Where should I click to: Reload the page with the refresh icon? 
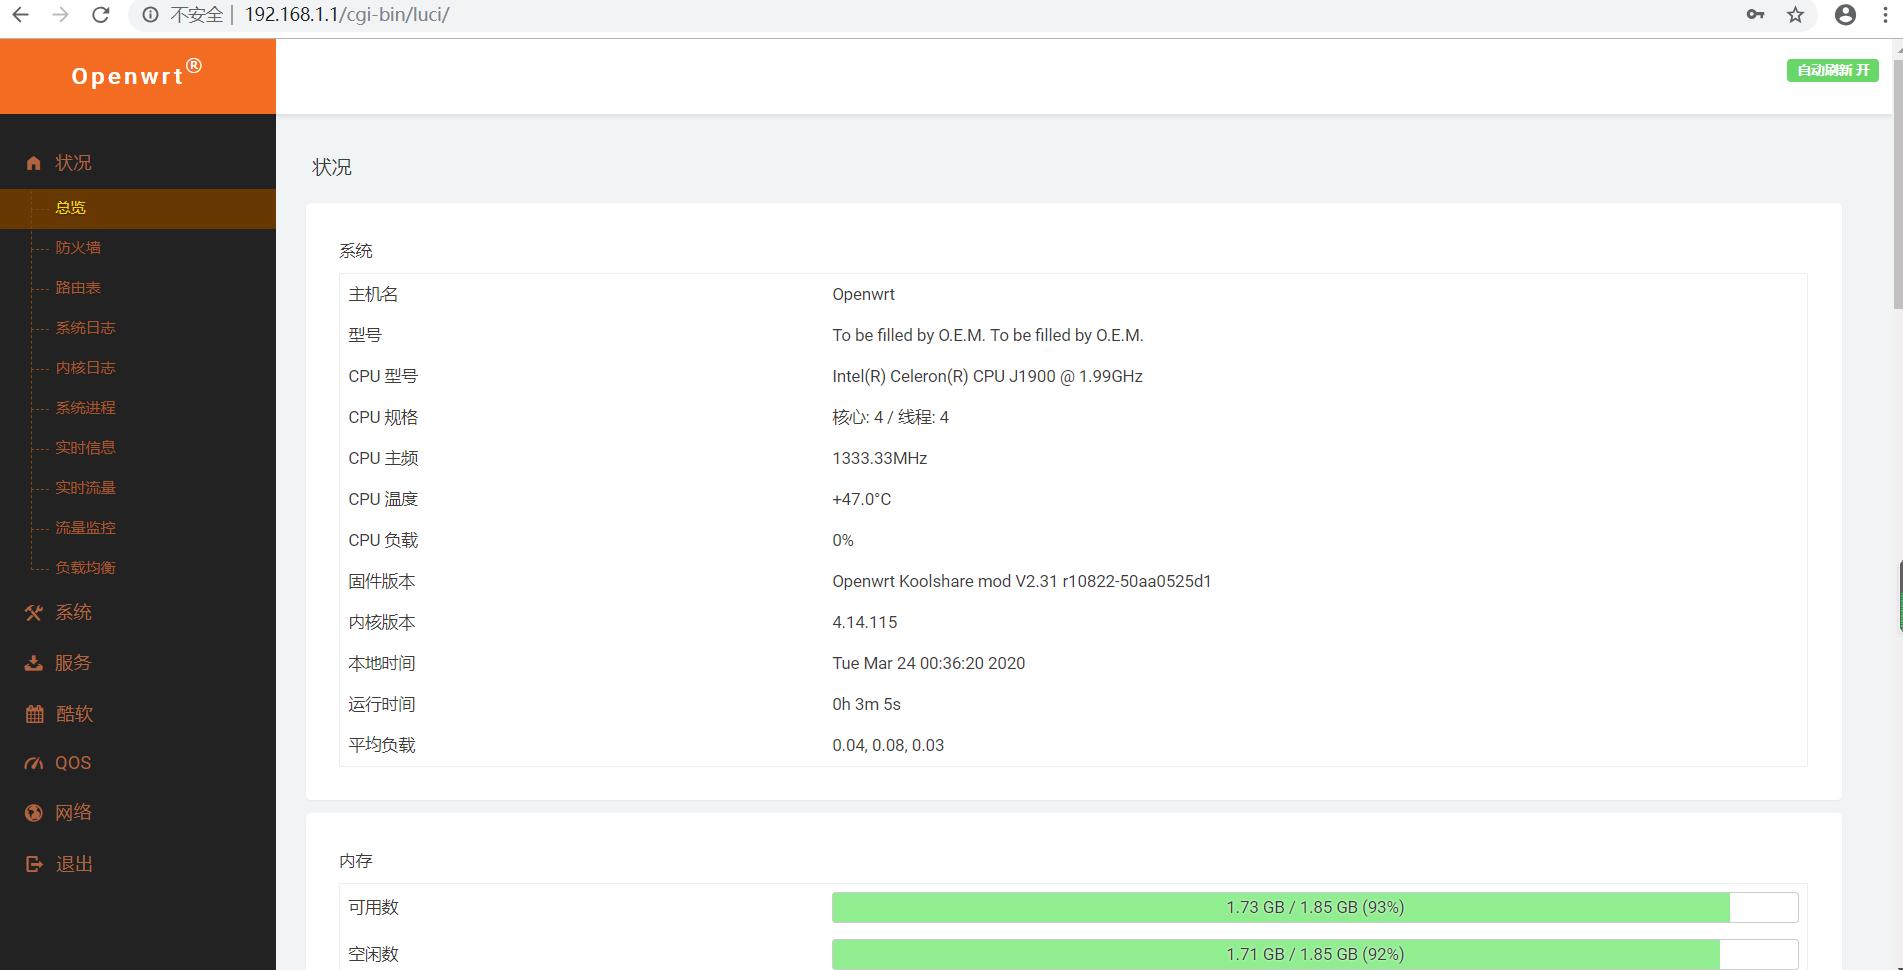tap(100, 15)
